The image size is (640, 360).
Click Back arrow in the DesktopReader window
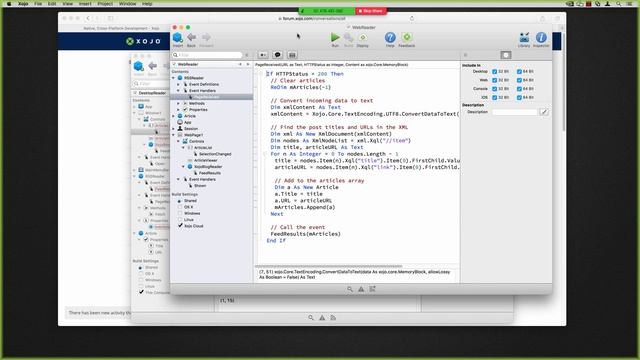152,66
